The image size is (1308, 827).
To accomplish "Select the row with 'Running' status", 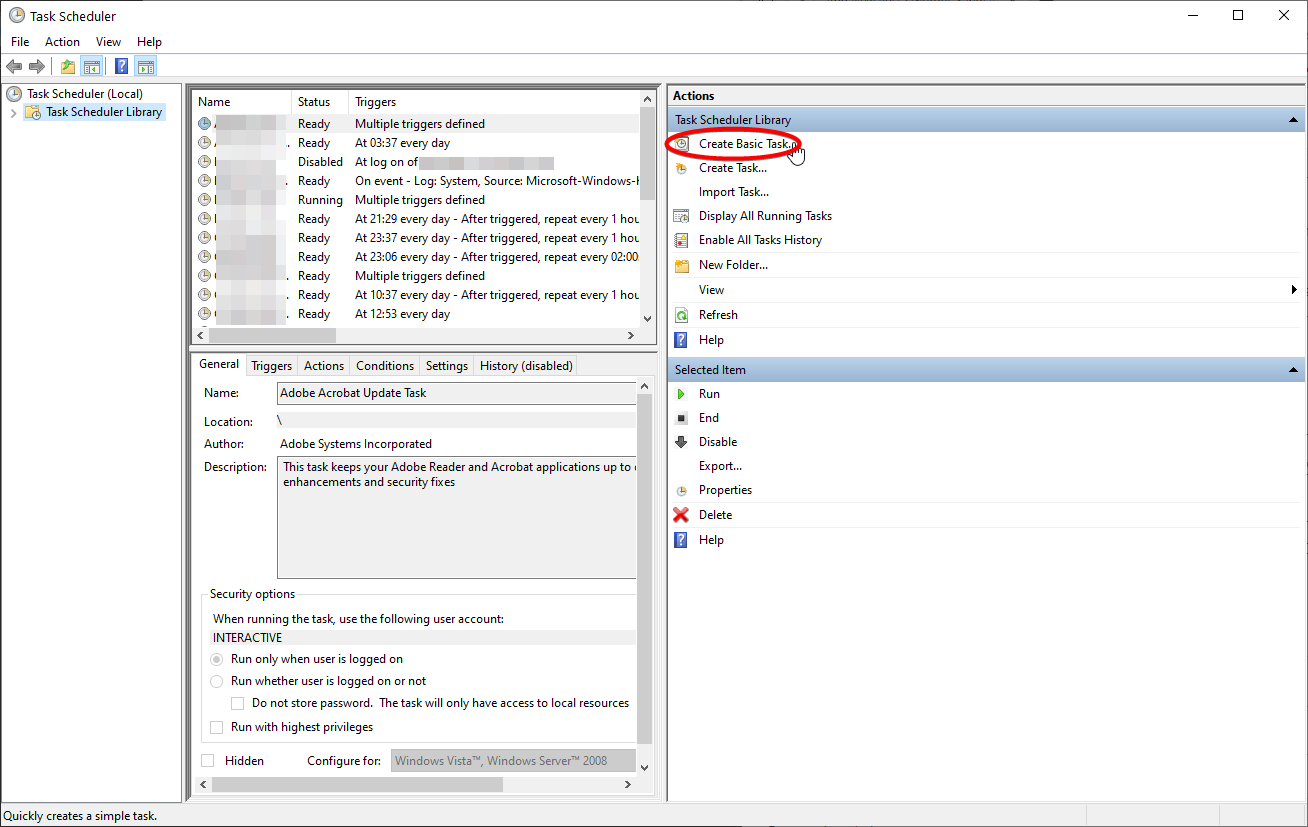I will tap(416, 200).
